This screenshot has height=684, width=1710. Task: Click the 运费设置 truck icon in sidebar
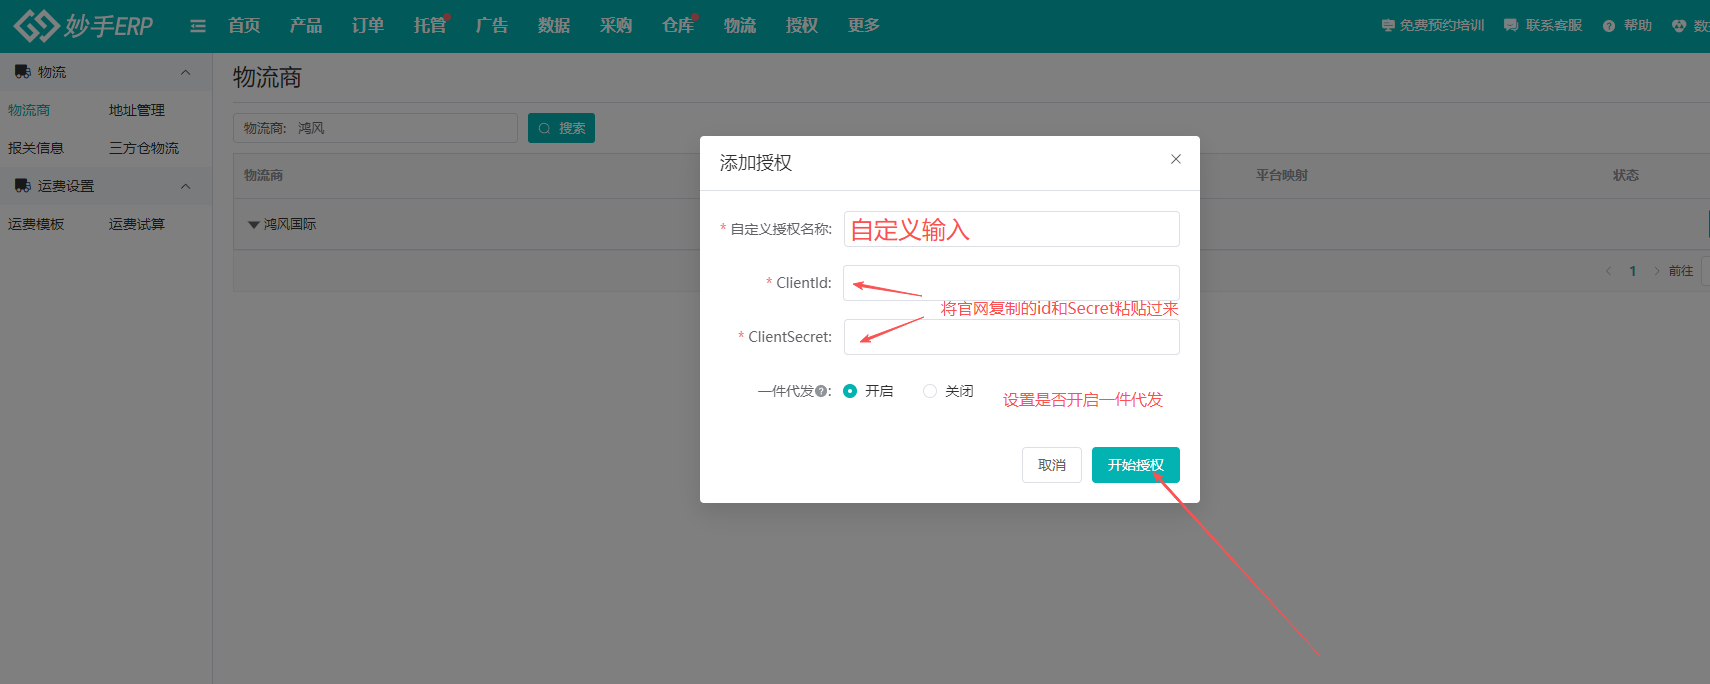22,186
